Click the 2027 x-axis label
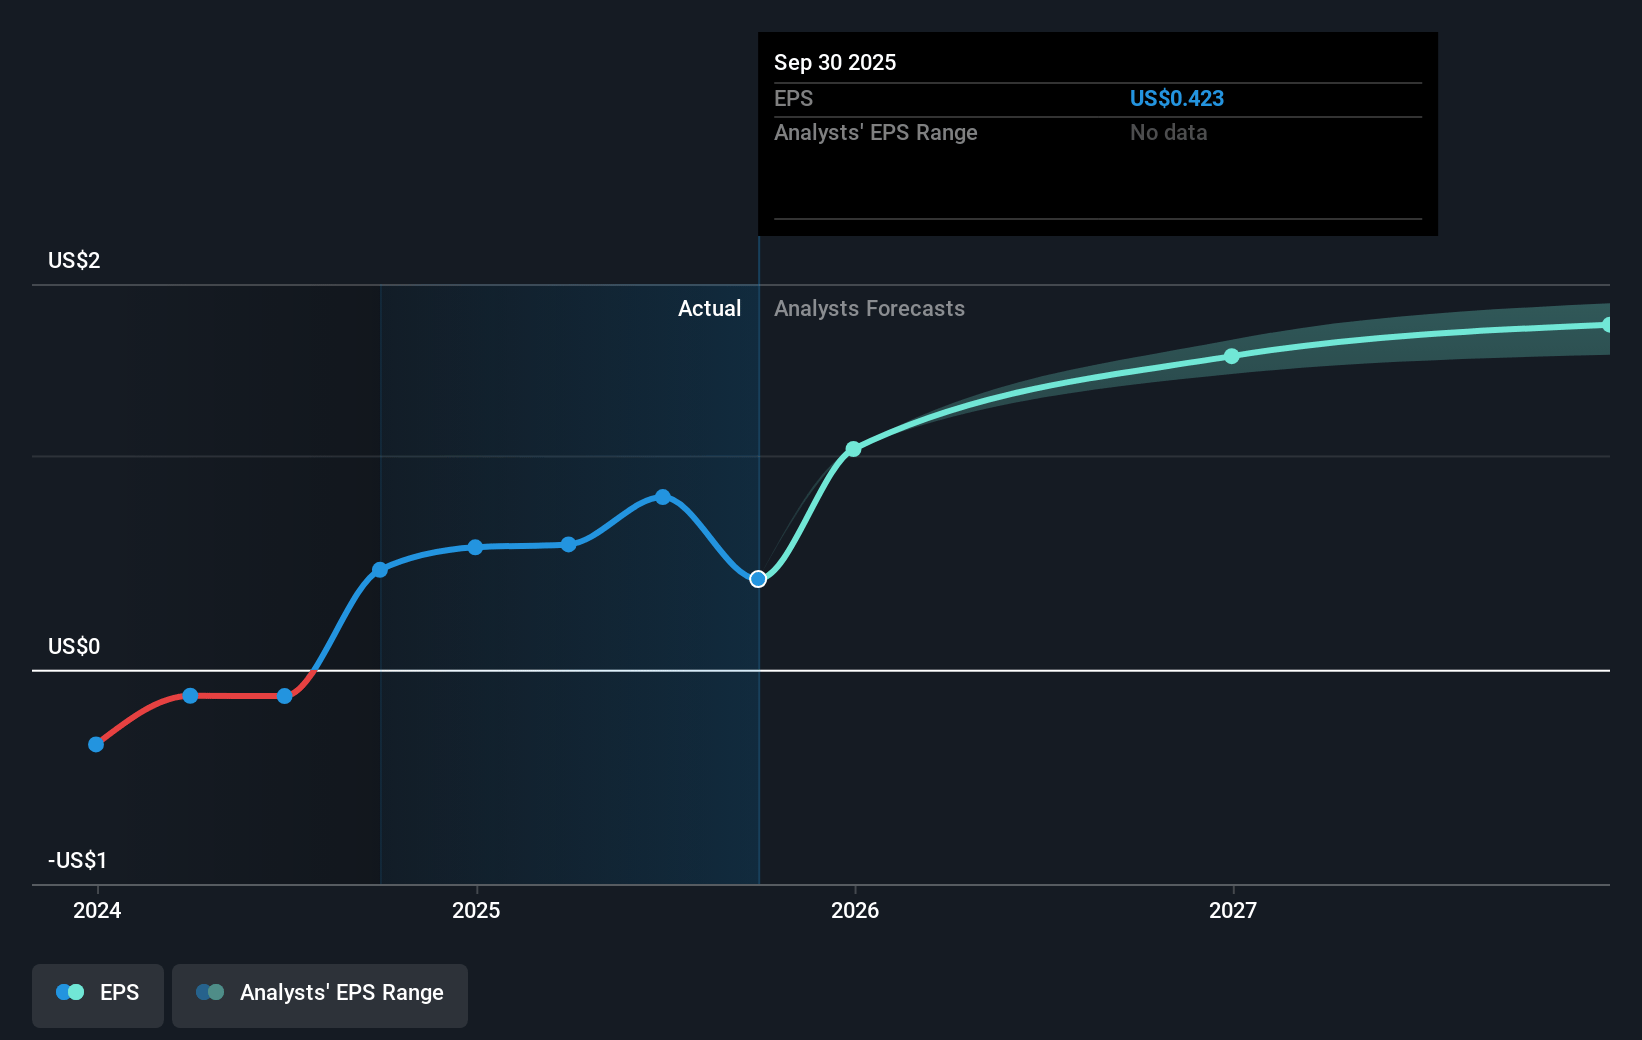The width and height of the screenshot is (1642, 1040). (1232, 910)
